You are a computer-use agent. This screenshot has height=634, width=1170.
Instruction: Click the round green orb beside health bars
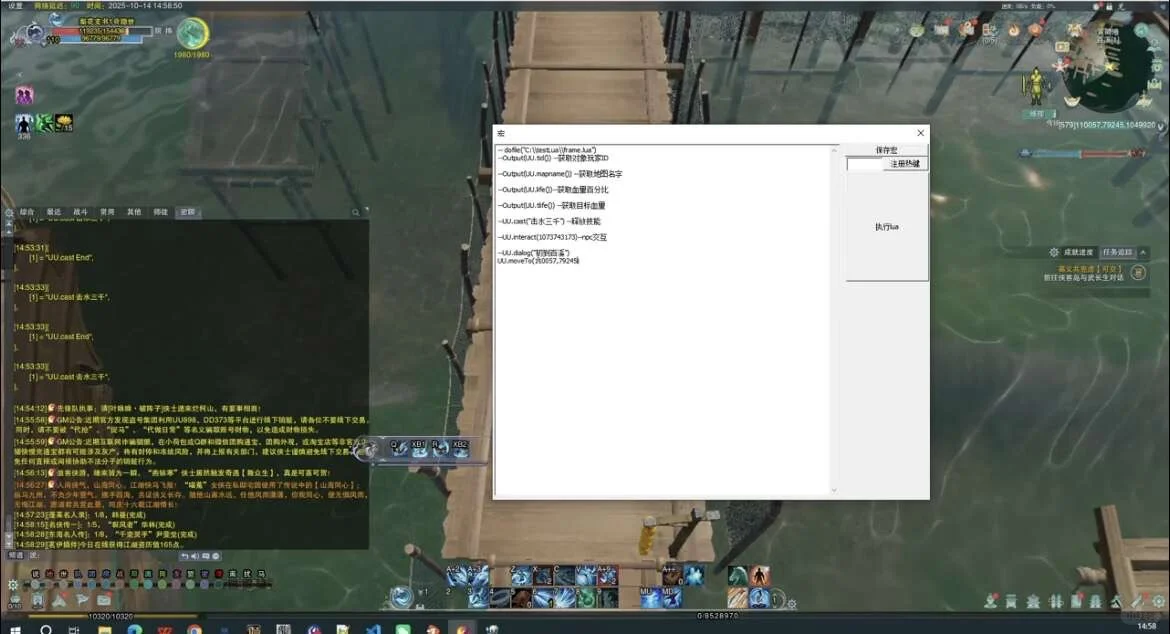click(193, 33)
